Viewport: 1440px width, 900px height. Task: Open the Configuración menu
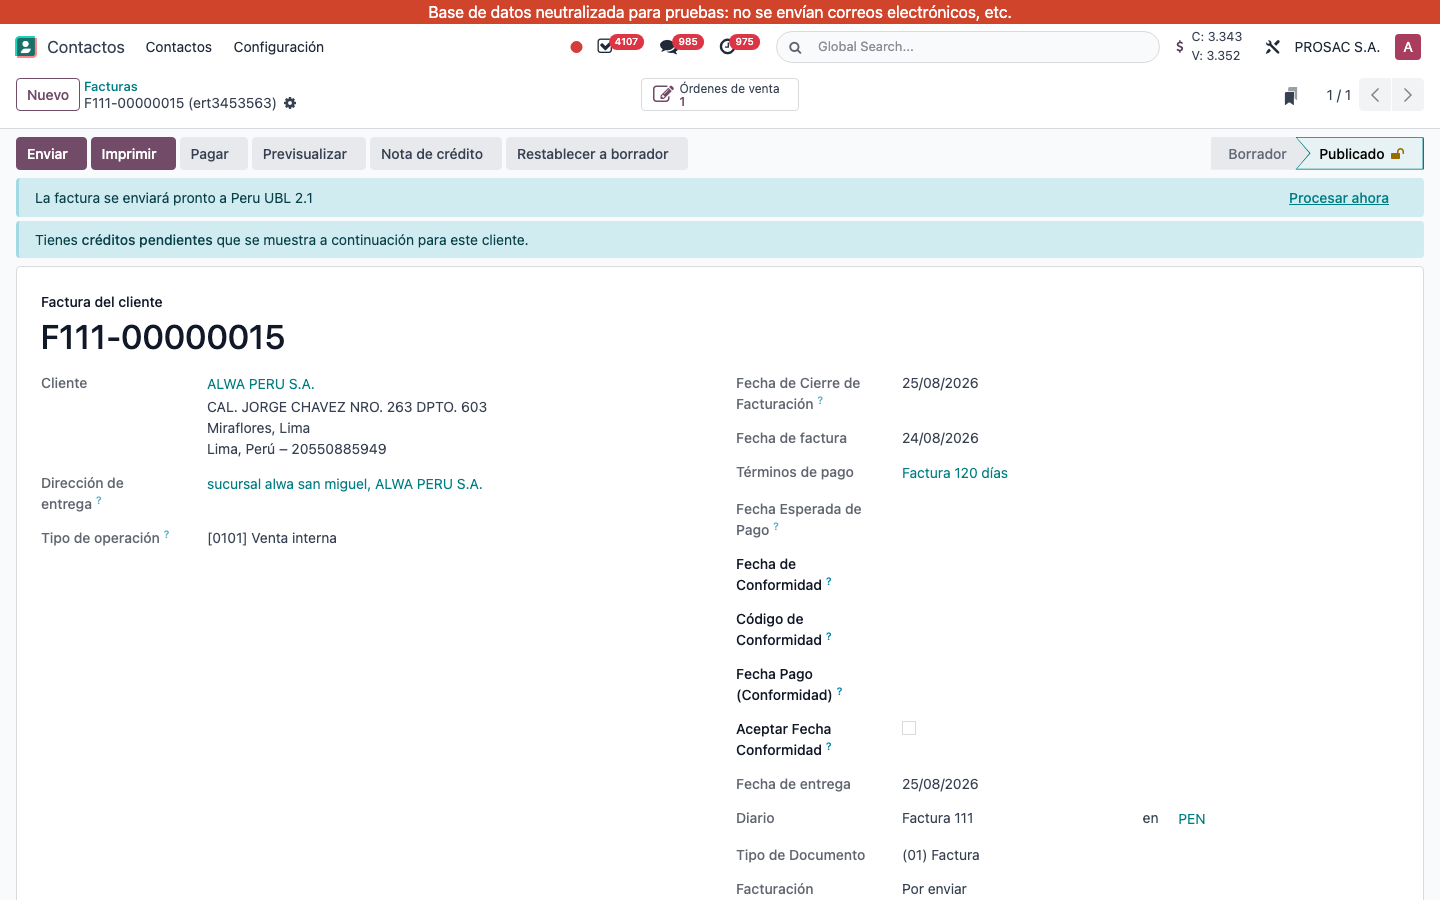(x=279, y=47)
